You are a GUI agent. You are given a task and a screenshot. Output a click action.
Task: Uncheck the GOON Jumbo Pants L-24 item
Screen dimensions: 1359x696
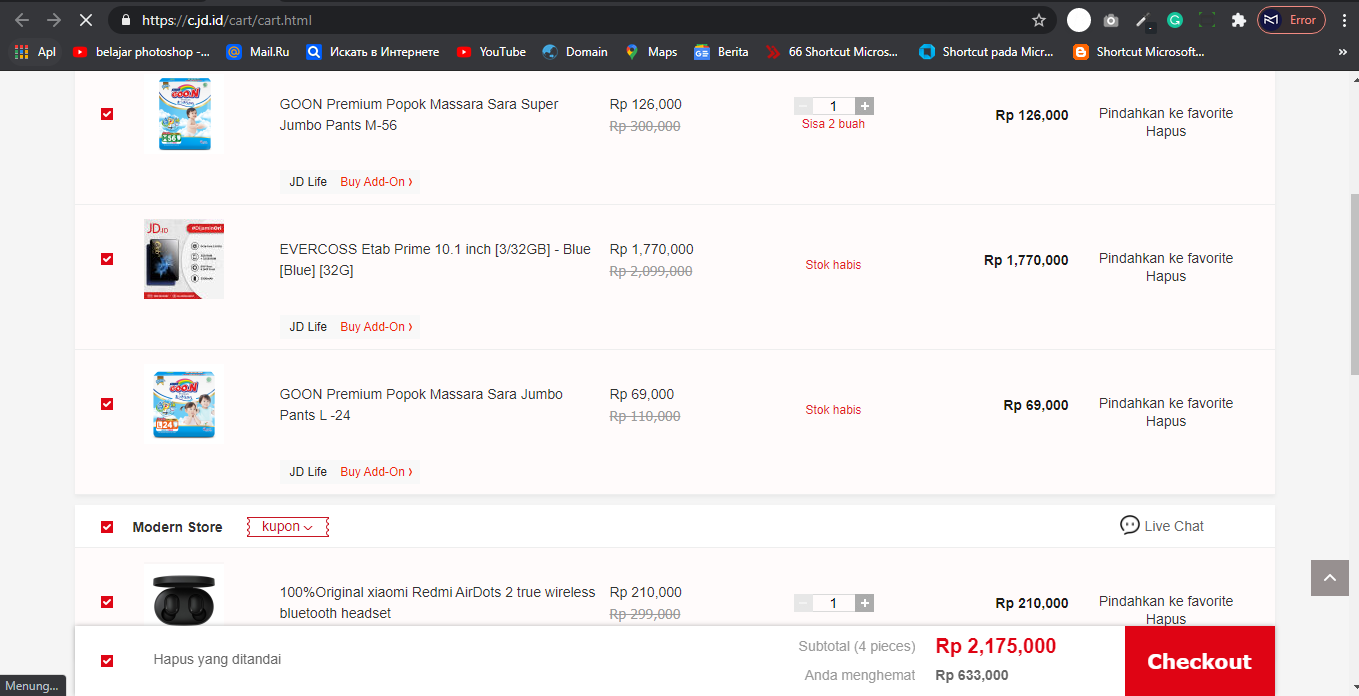tap(107, 404)
